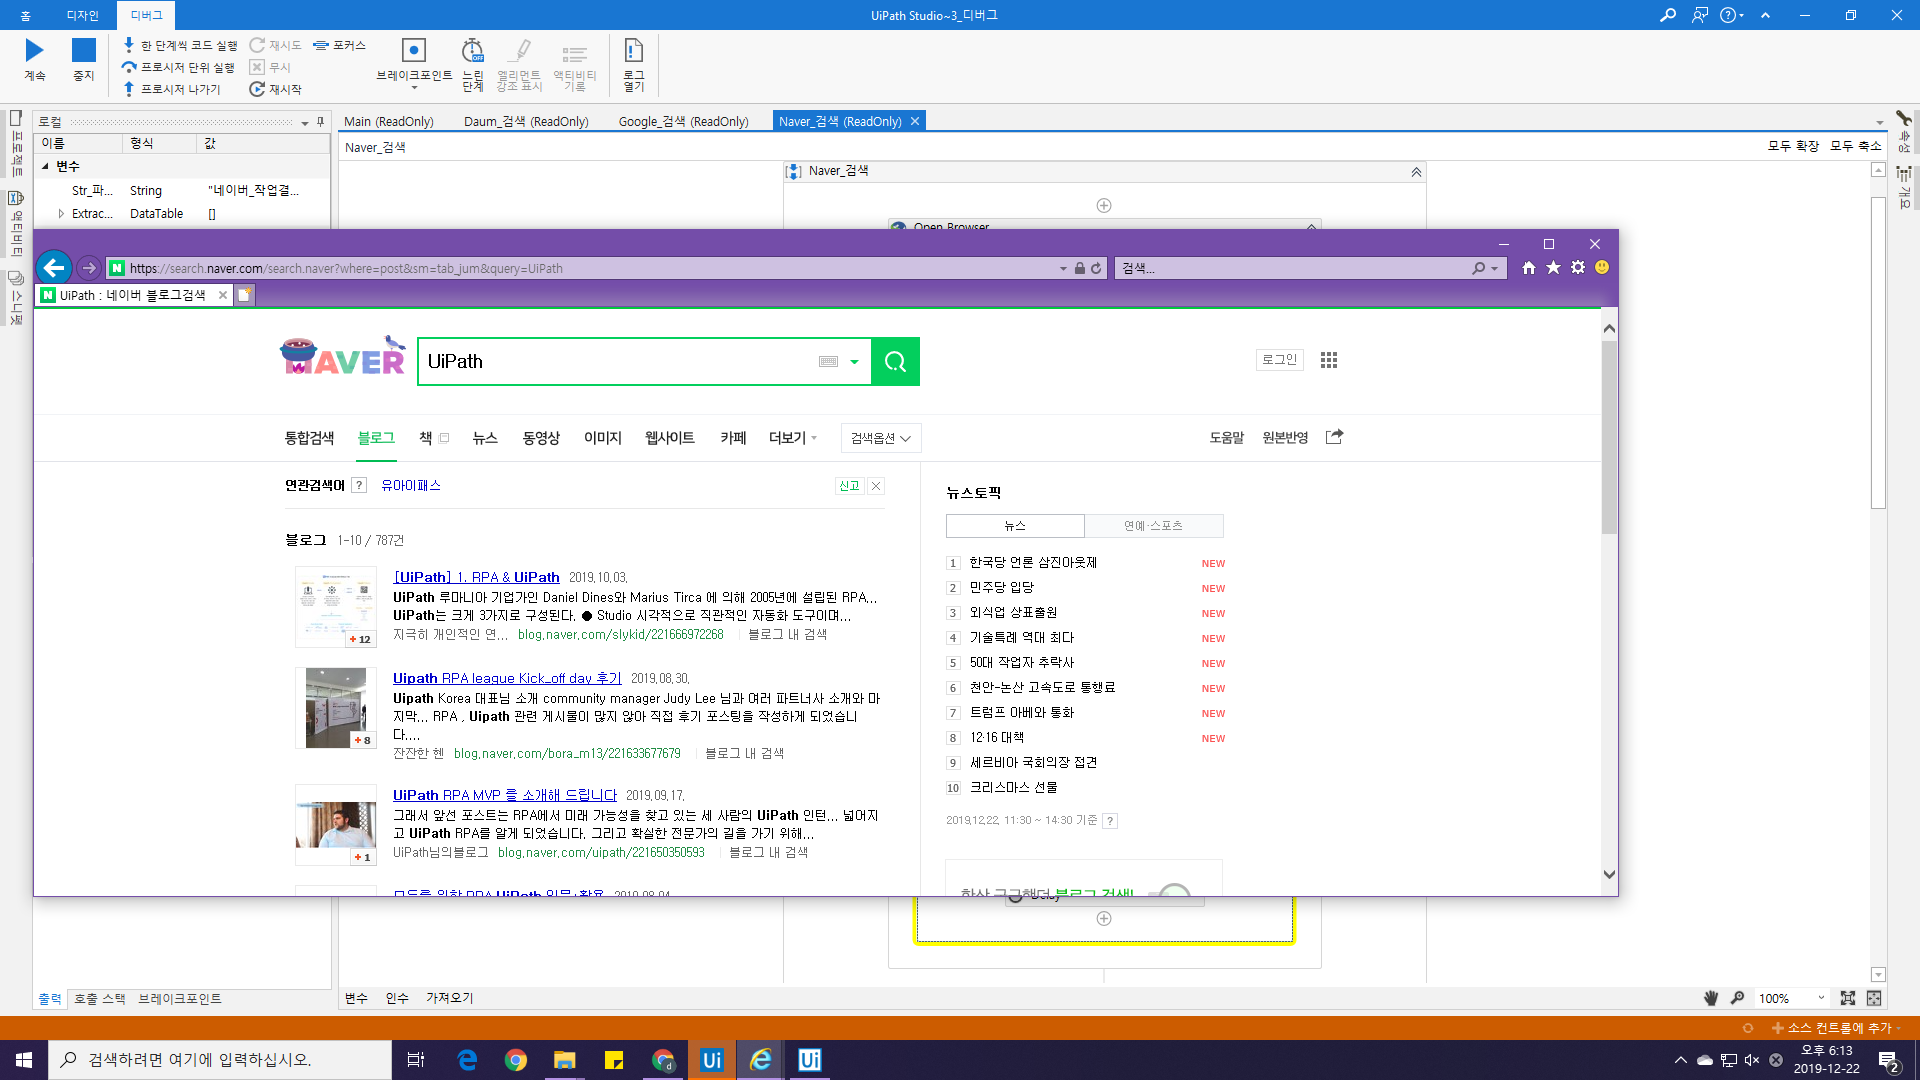Expand the Extrac... DataTable variable row
The height and width of the screenshot is (1080, 1920).
[x=61, y=214]
